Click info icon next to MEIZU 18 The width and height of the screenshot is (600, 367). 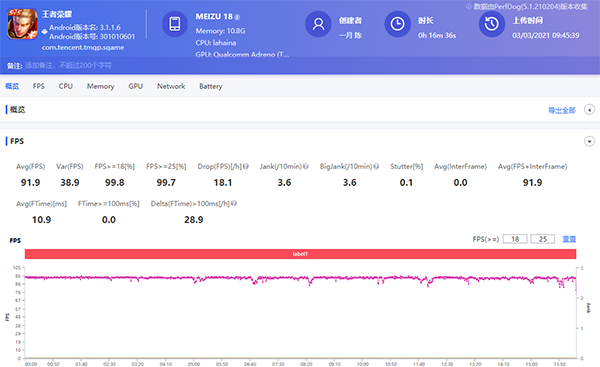point(237,17)
